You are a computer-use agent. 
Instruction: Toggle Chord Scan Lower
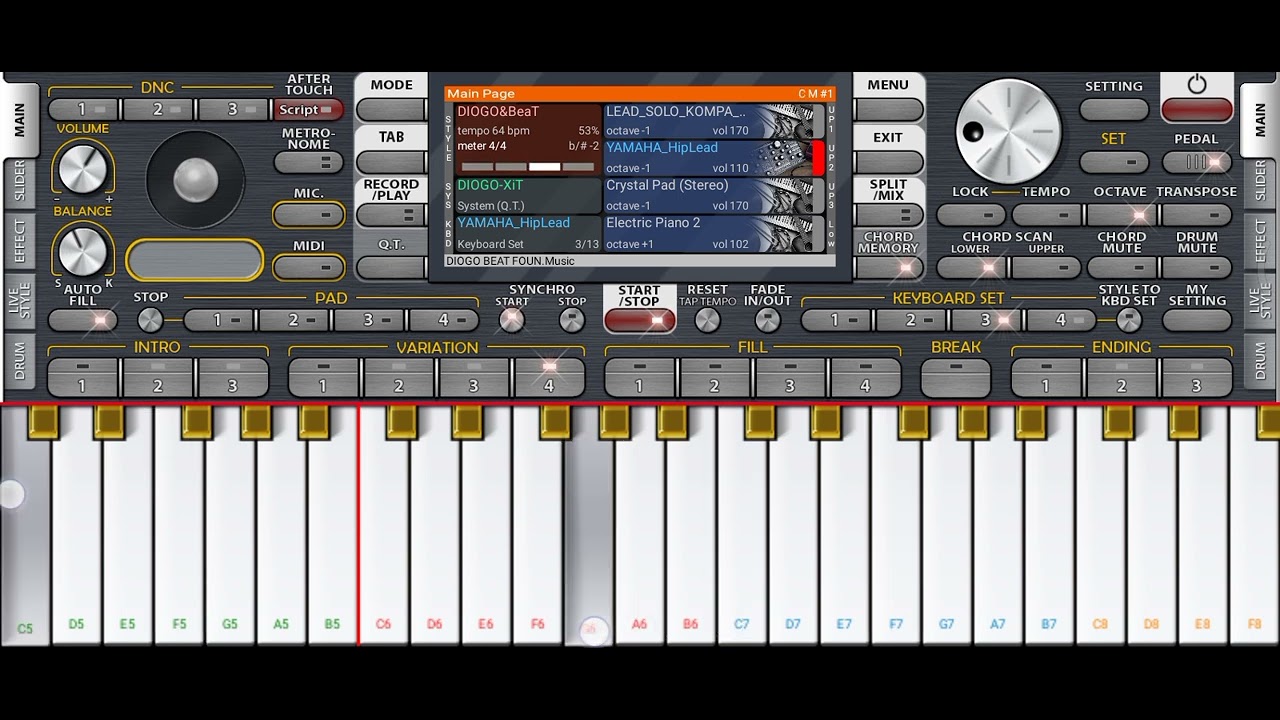point(970,267)
